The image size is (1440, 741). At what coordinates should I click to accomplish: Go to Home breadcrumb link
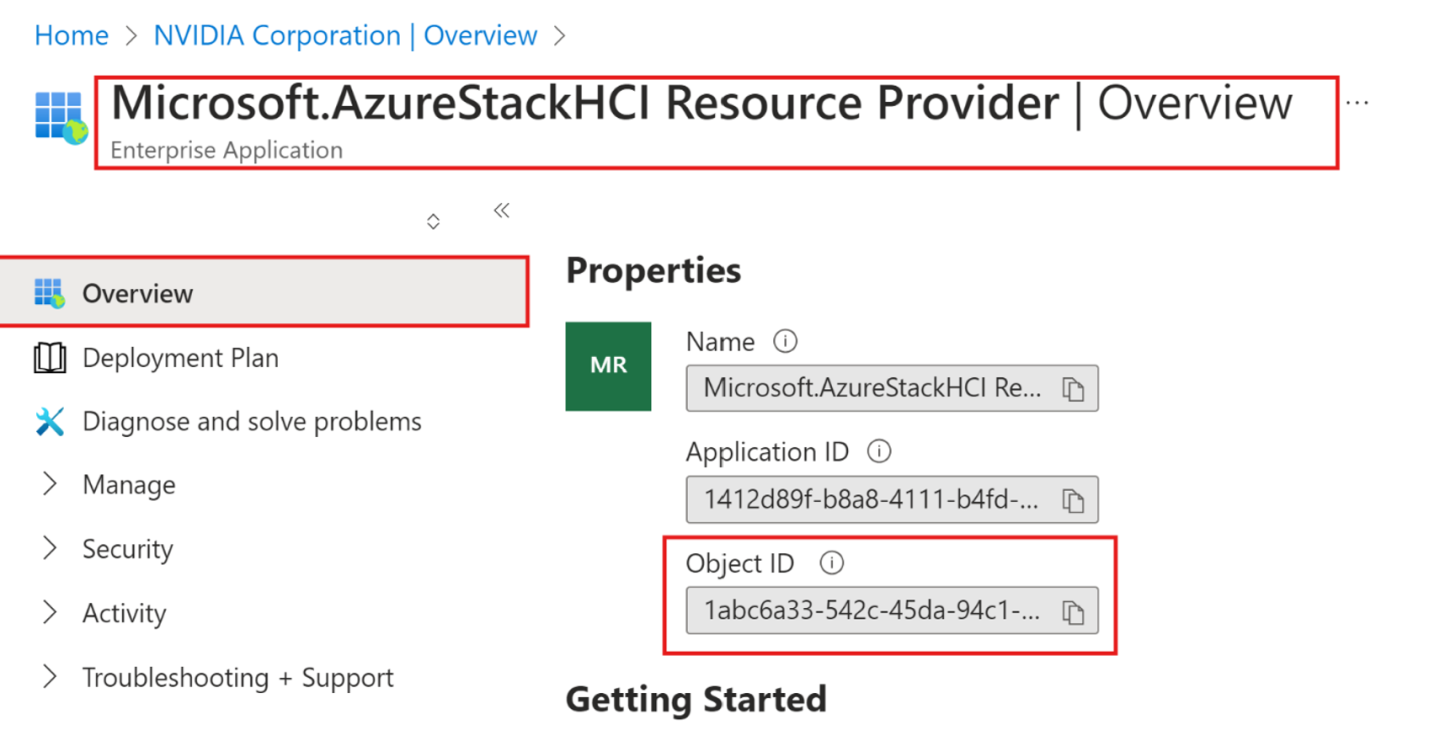pyautogui.click(x=71, y=36)
